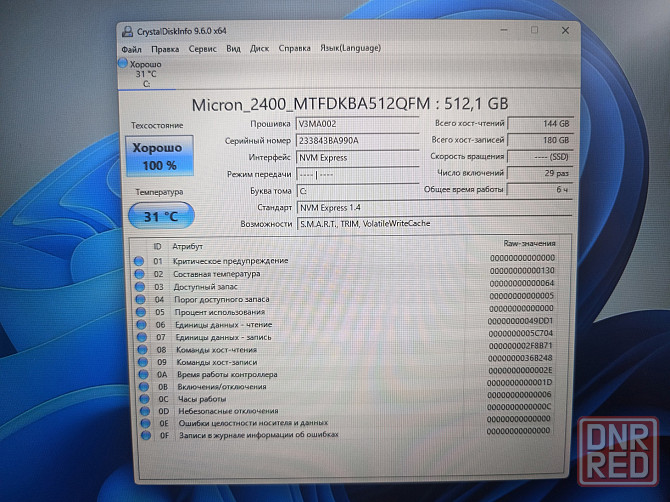Click status circle for Единицы данных - запись
The image size is (670, 502).
pyautogui.click(x=142, y=337)
